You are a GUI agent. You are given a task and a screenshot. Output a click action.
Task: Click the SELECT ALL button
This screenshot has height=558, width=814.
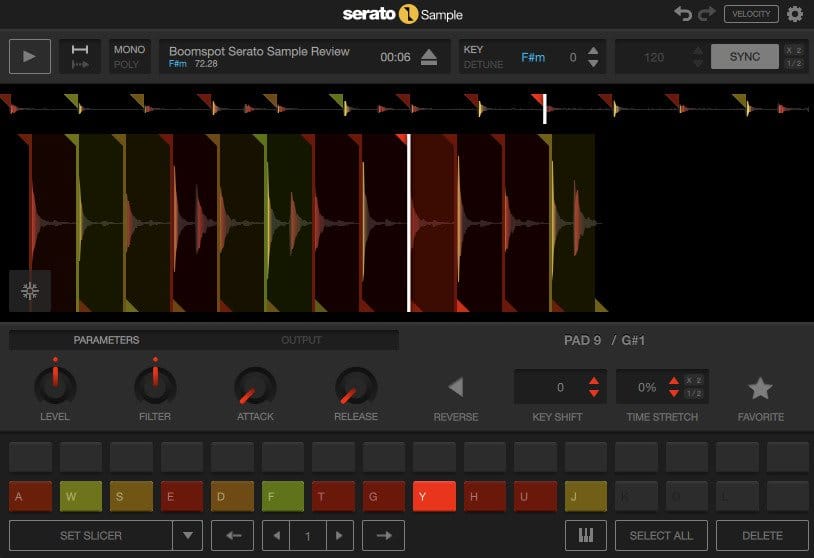coord(661,536)
